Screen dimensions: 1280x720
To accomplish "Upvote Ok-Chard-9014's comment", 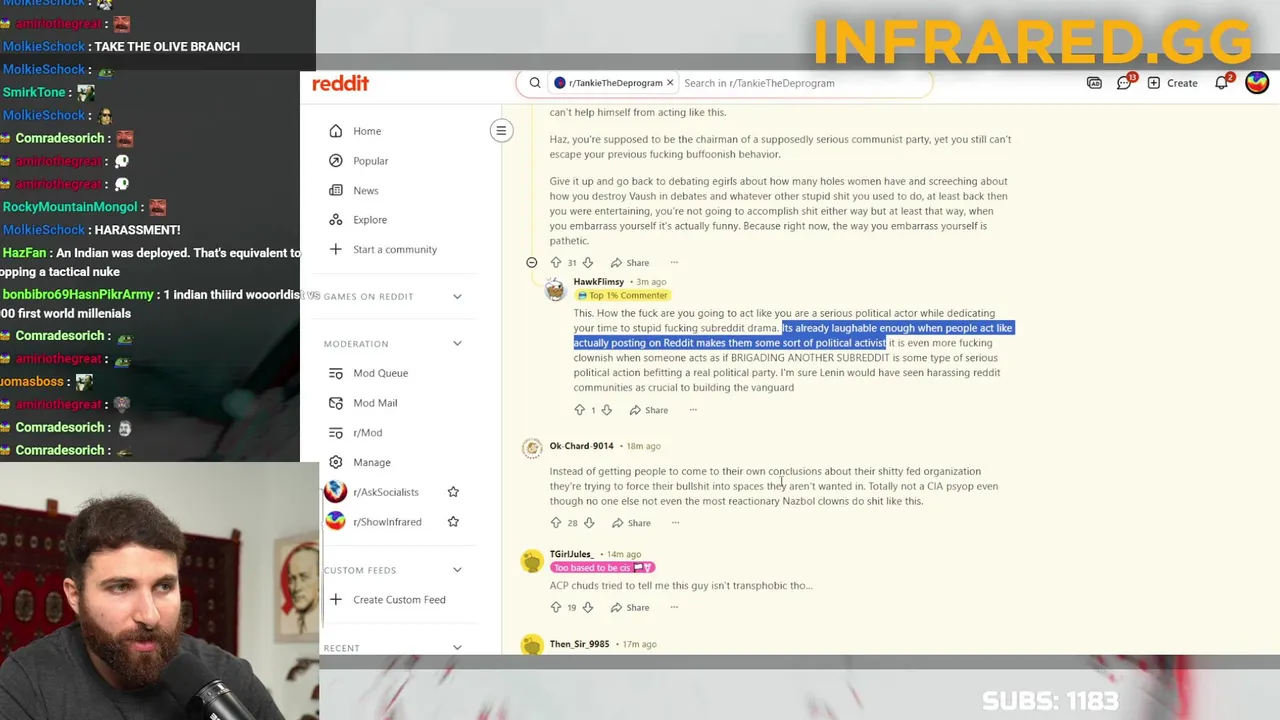I will click(x=556, y=523).
